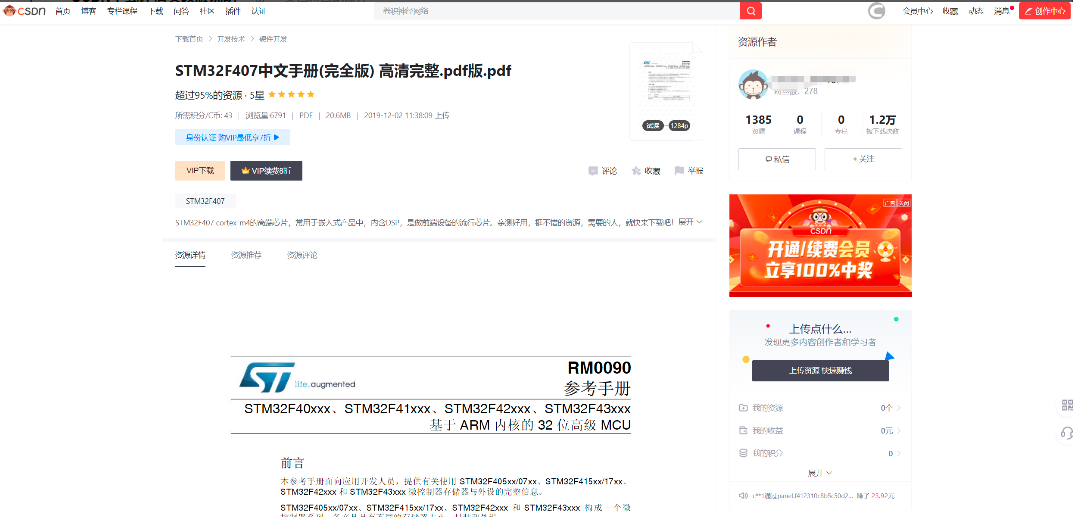Switch to the 资源评论 tab
This screenshot has height=517, width=1073.
tap(302, 255)
